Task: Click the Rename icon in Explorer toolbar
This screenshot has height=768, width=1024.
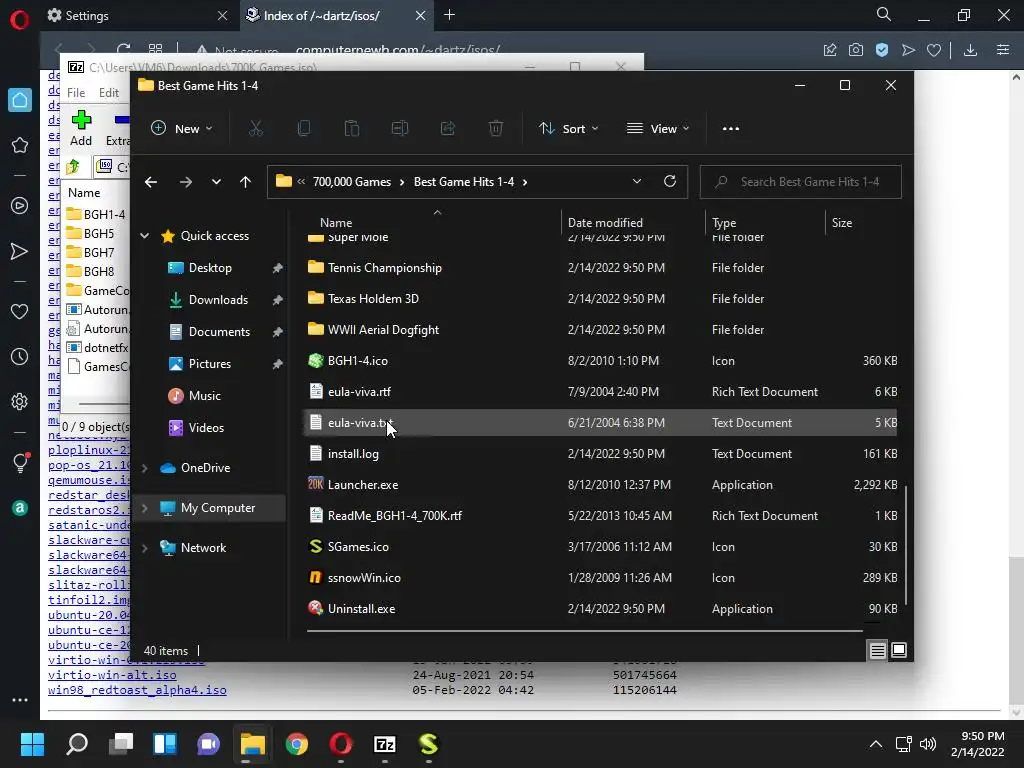Action: pos(400,129)
